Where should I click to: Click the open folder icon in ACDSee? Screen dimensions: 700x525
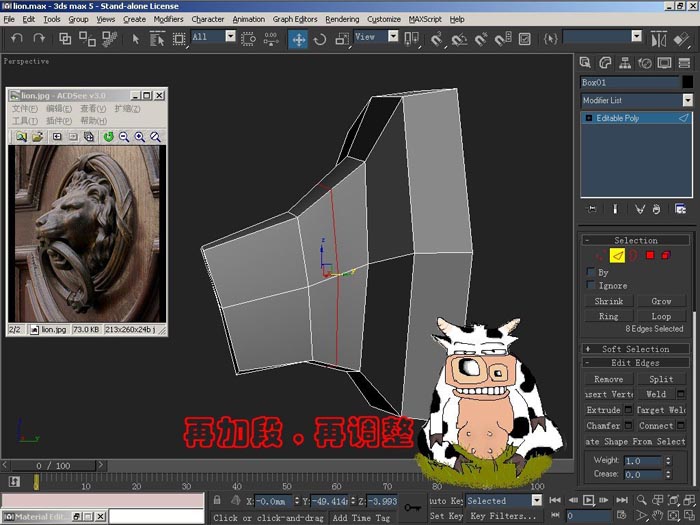(x=38, y=137)
